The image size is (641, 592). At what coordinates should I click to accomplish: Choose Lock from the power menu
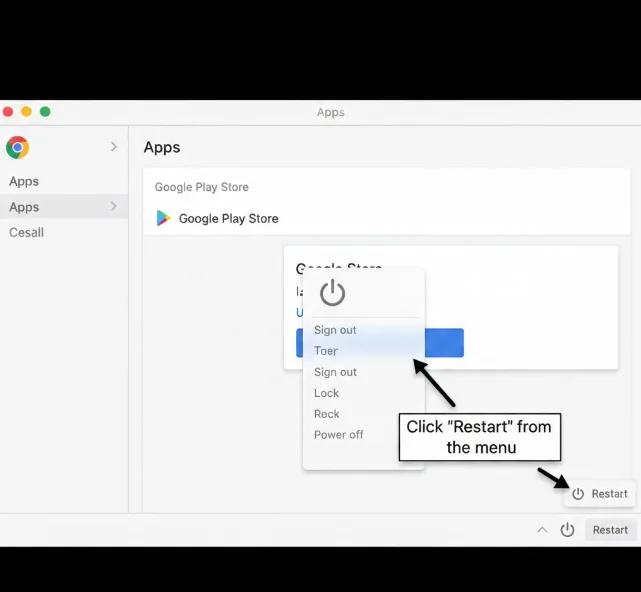(x=326, y=393)
